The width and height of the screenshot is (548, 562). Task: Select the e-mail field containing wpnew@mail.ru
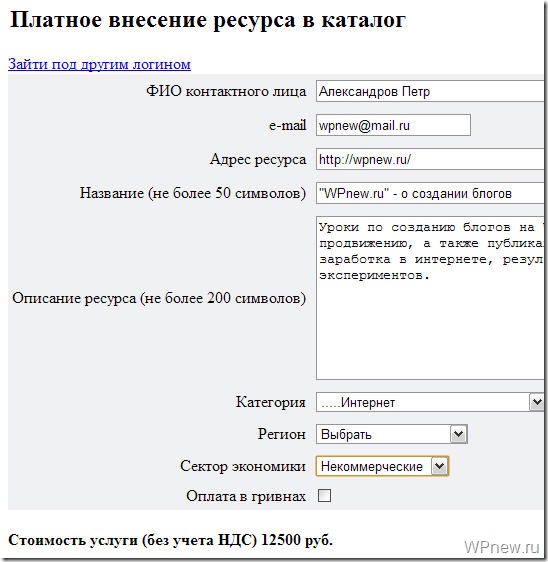[x=393, y=125]
